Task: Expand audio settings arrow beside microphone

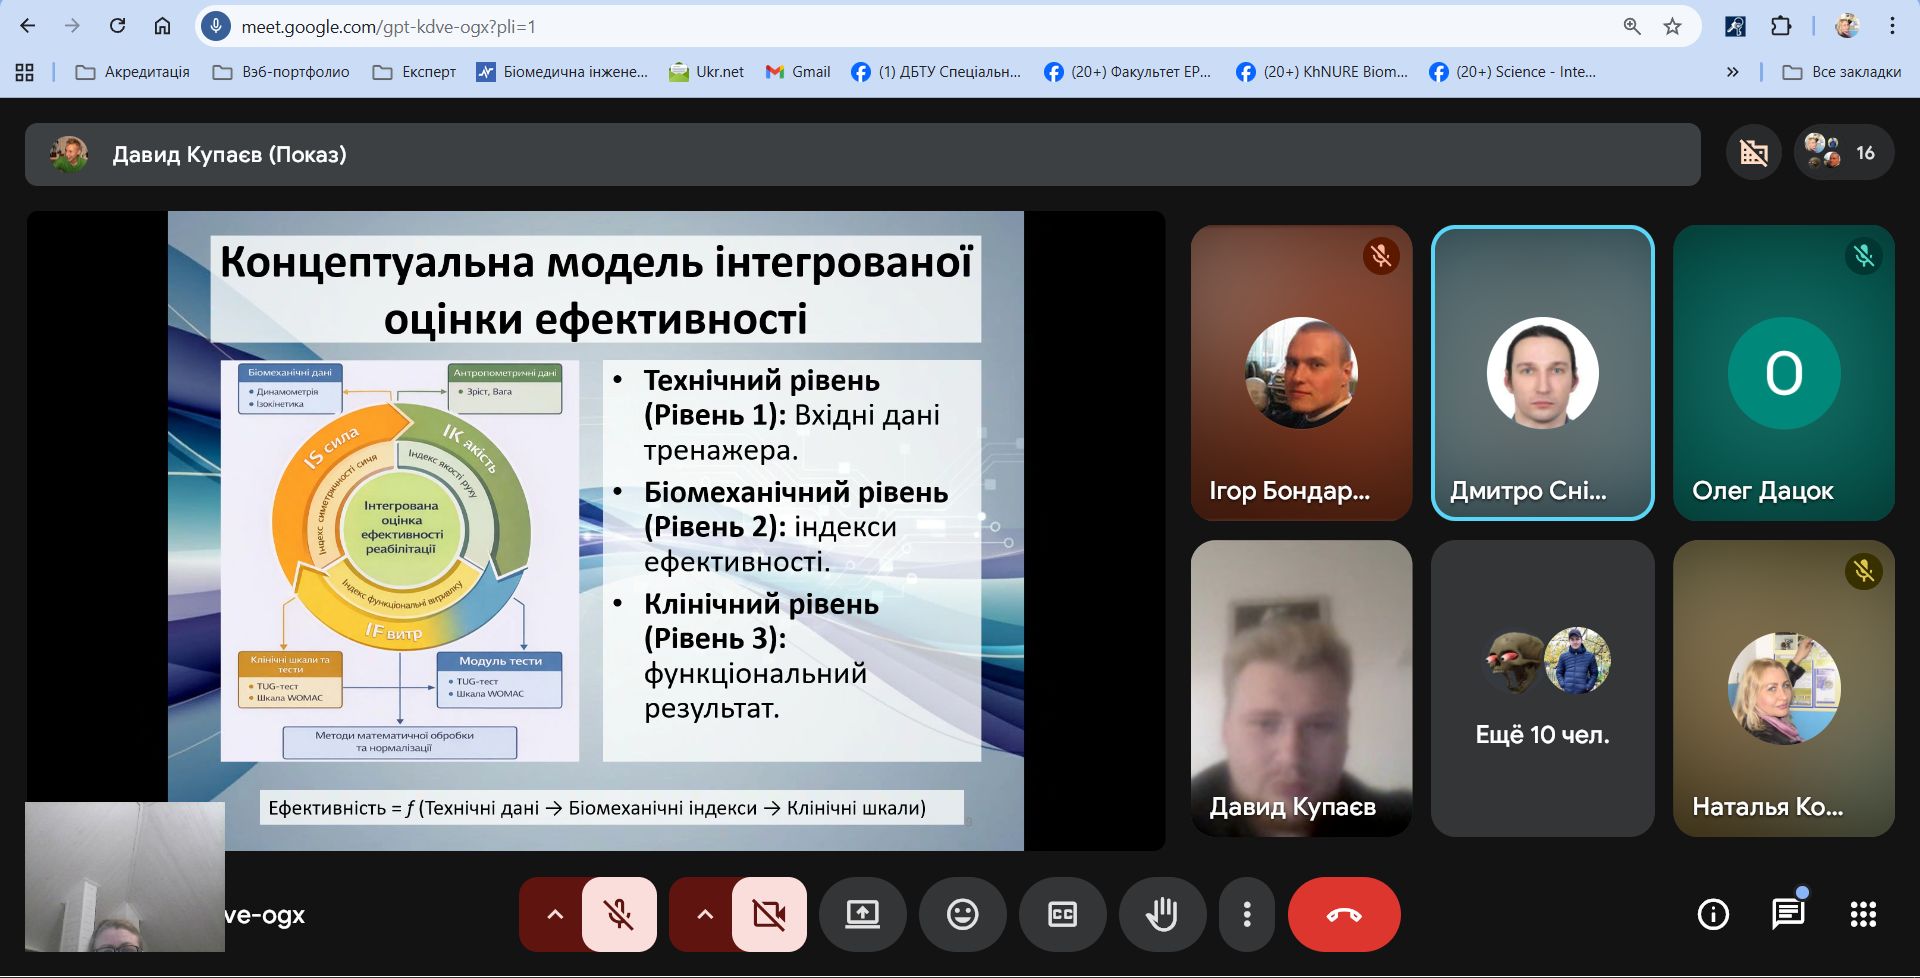Action: pos(555,914)
